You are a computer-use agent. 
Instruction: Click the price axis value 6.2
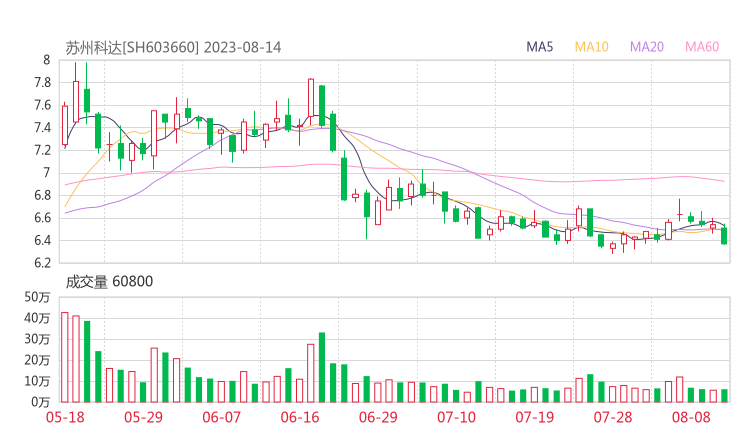(x=42, y=262)
